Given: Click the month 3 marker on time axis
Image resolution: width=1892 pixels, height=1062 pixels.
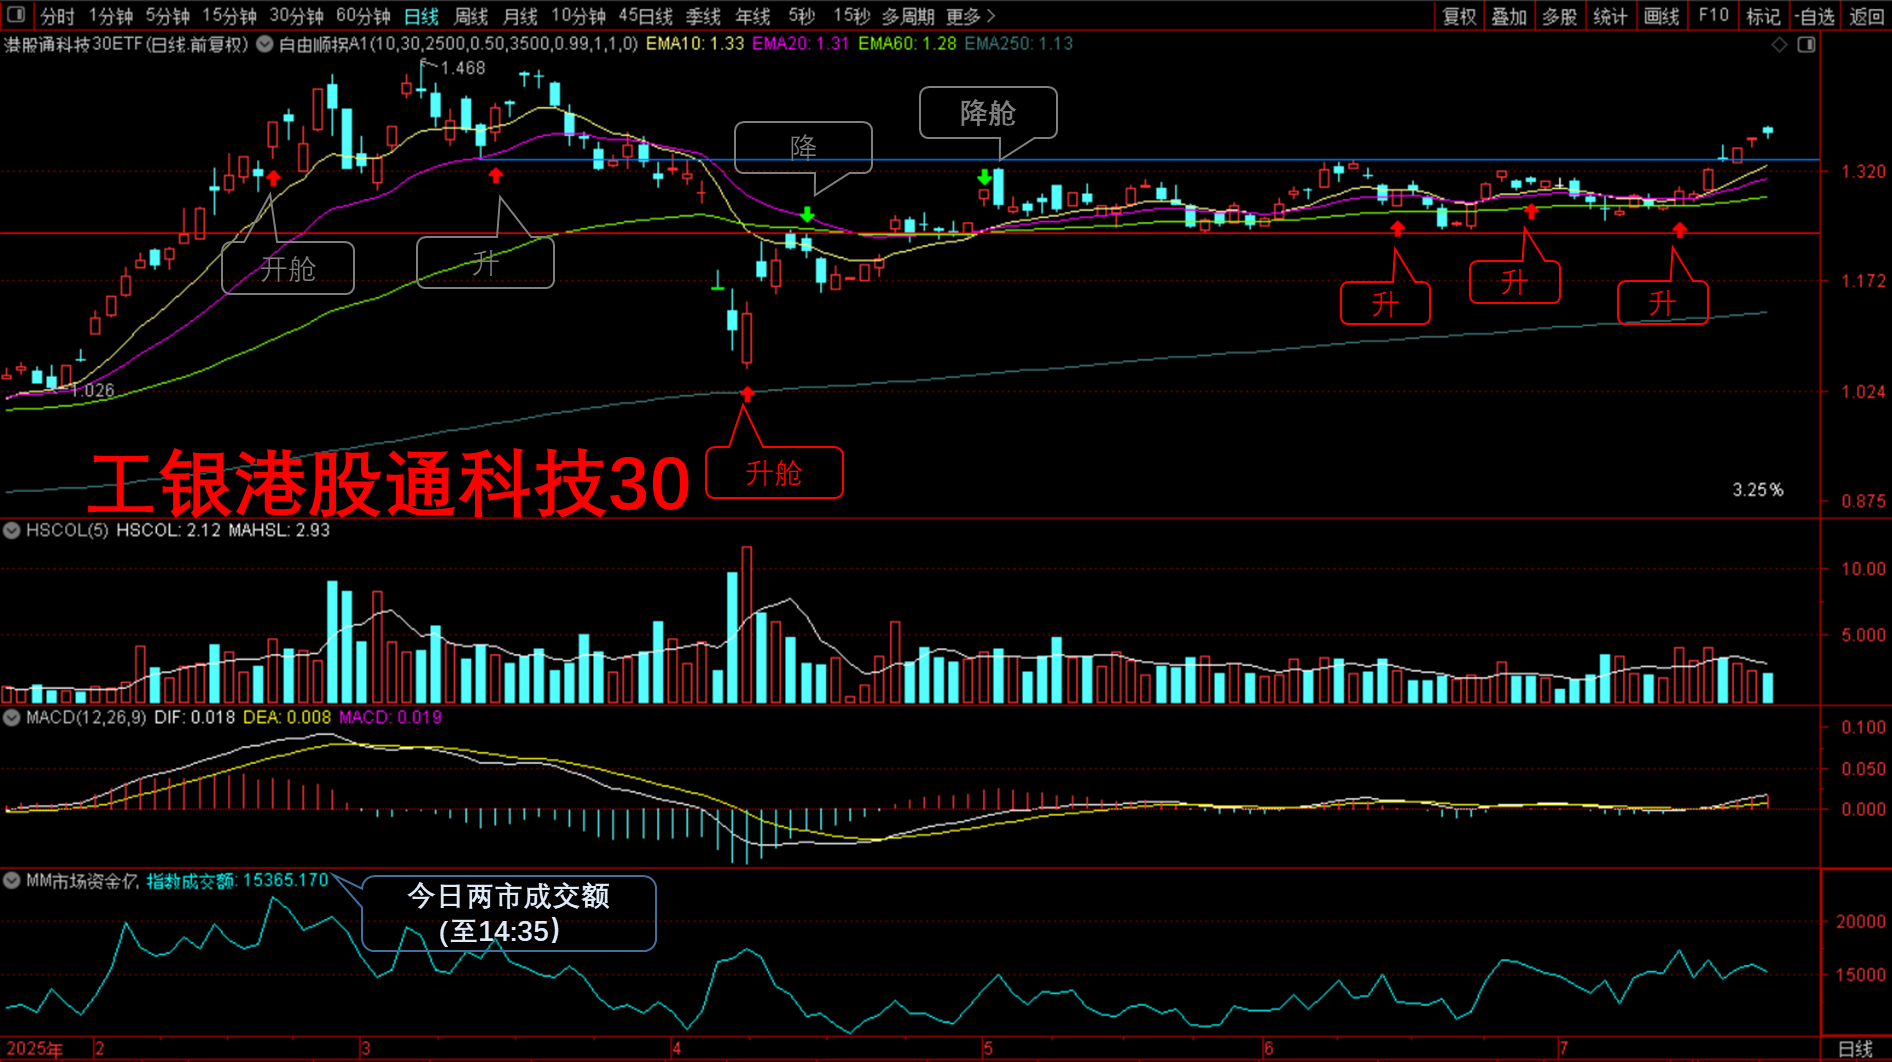Looking at the screenshot, I should [366, 1049].
